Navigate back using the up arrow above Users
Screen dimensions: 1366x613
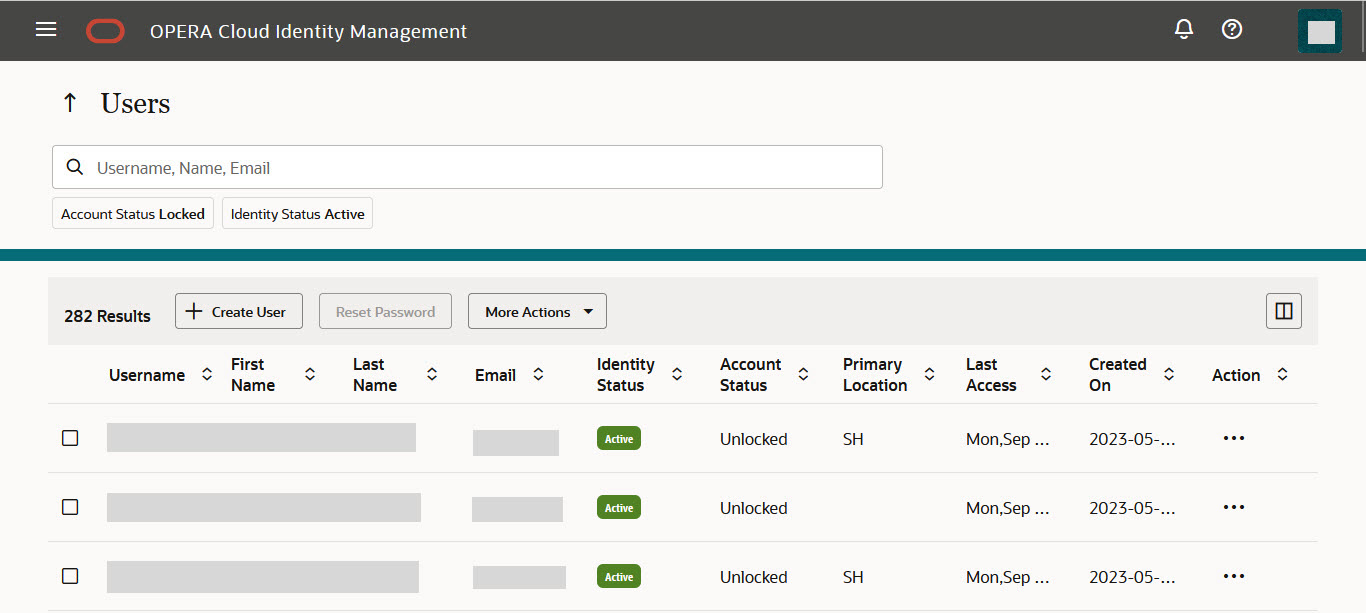(x=69, y=102)
